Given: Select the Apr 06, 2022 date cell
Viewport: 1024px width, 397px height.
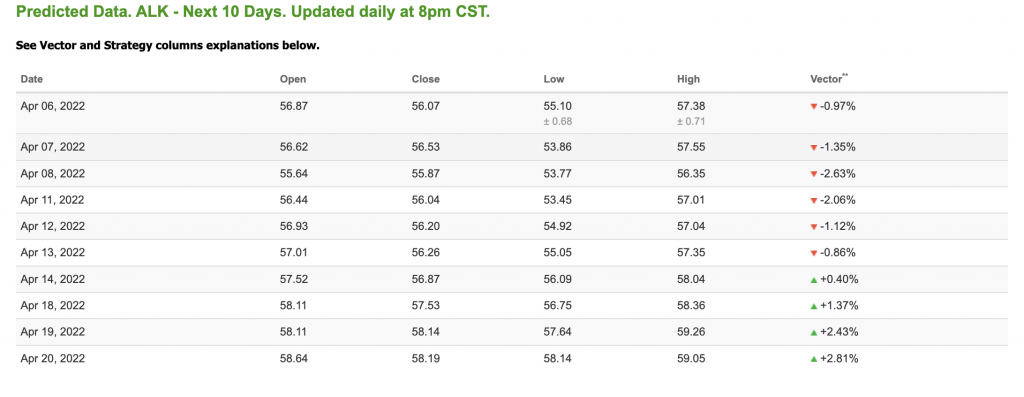Looking at the screenshot, I should click(53, 106).
